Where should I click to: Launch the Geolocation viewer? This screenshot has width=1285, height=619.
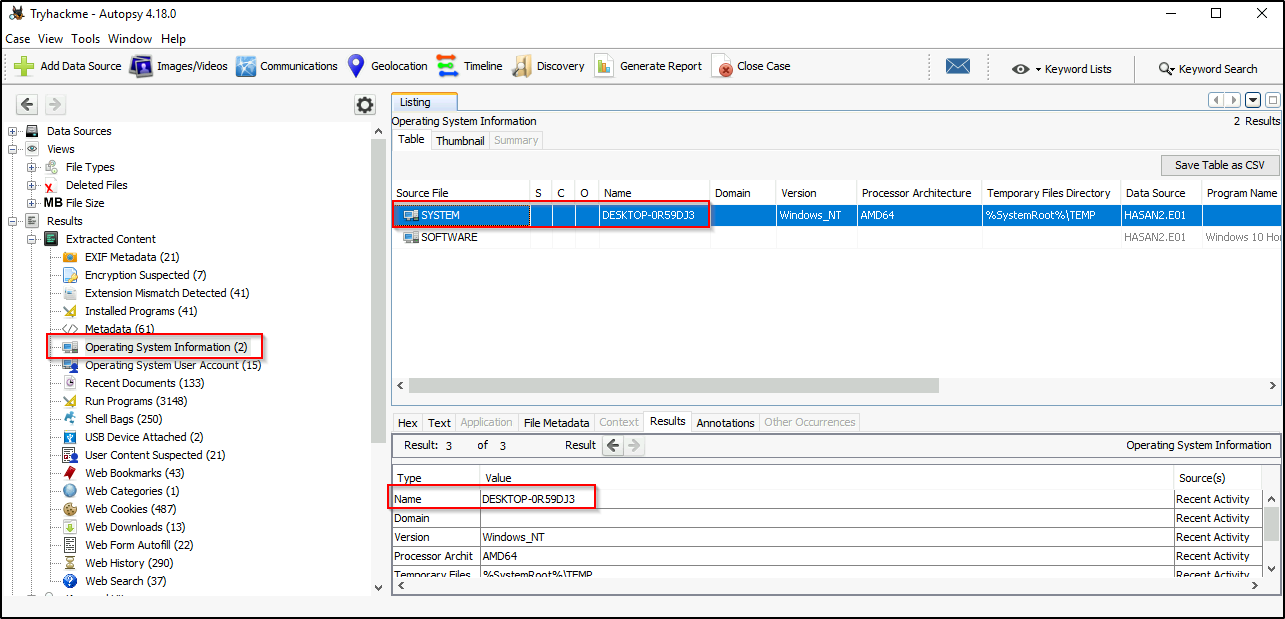[397, 66]
